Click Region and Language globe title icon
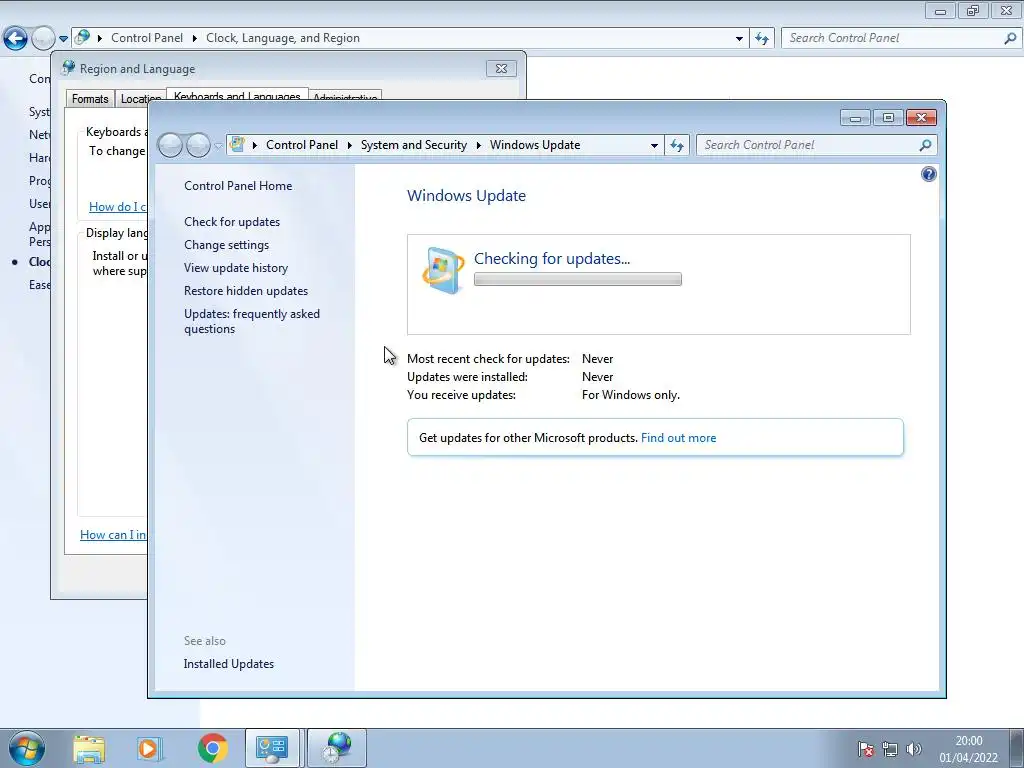The image size is (1024, 768). coord(69,68)
